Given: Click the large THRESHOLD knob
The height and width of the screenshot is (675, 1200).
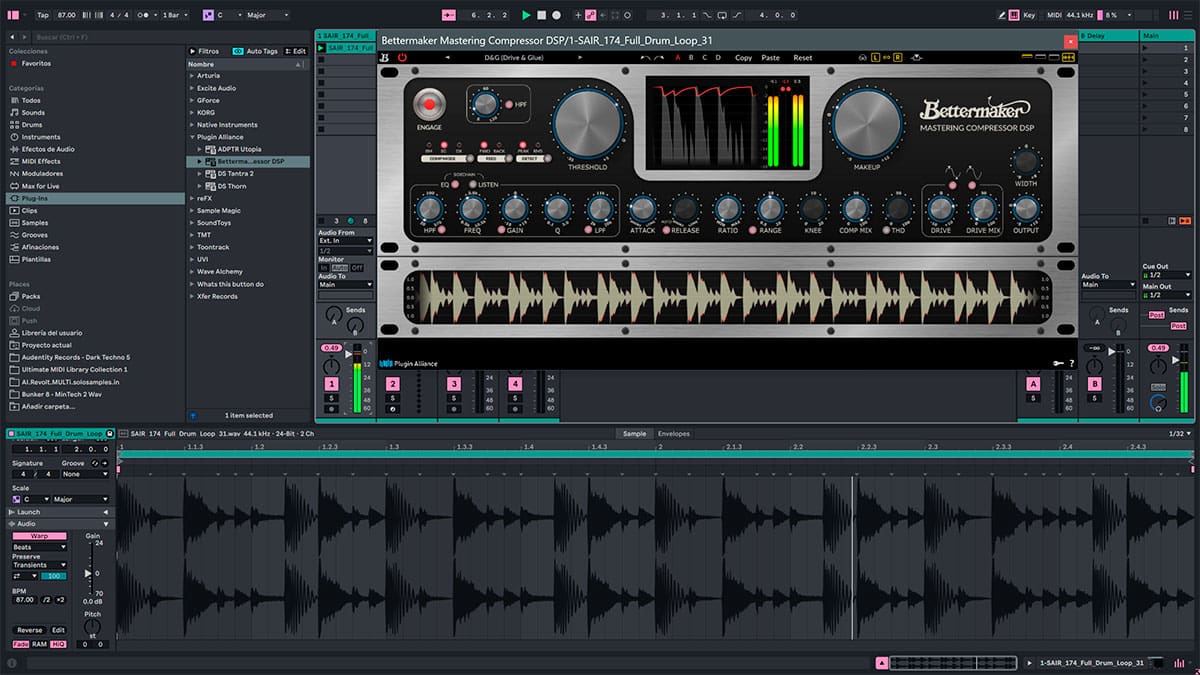Looking at the screenshot, I should coord(587,123).
